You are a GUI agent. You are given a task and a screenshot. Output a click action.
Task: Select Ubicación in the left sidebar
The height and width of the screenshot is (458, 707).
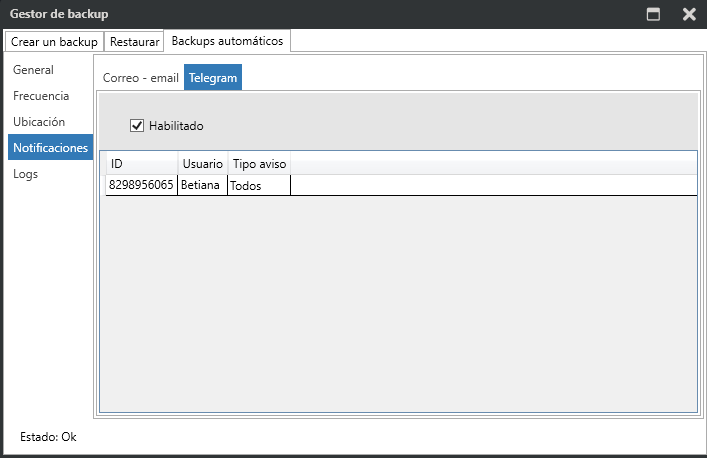point(39,121)
